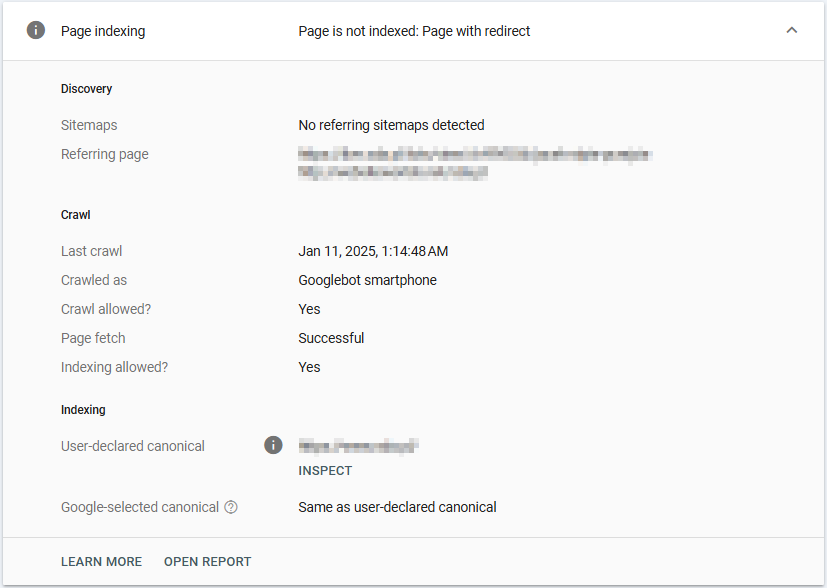Screen dimensions: 827x588
Task: Open help icon next to Google-selected canonical
Action: pos(231,507)
